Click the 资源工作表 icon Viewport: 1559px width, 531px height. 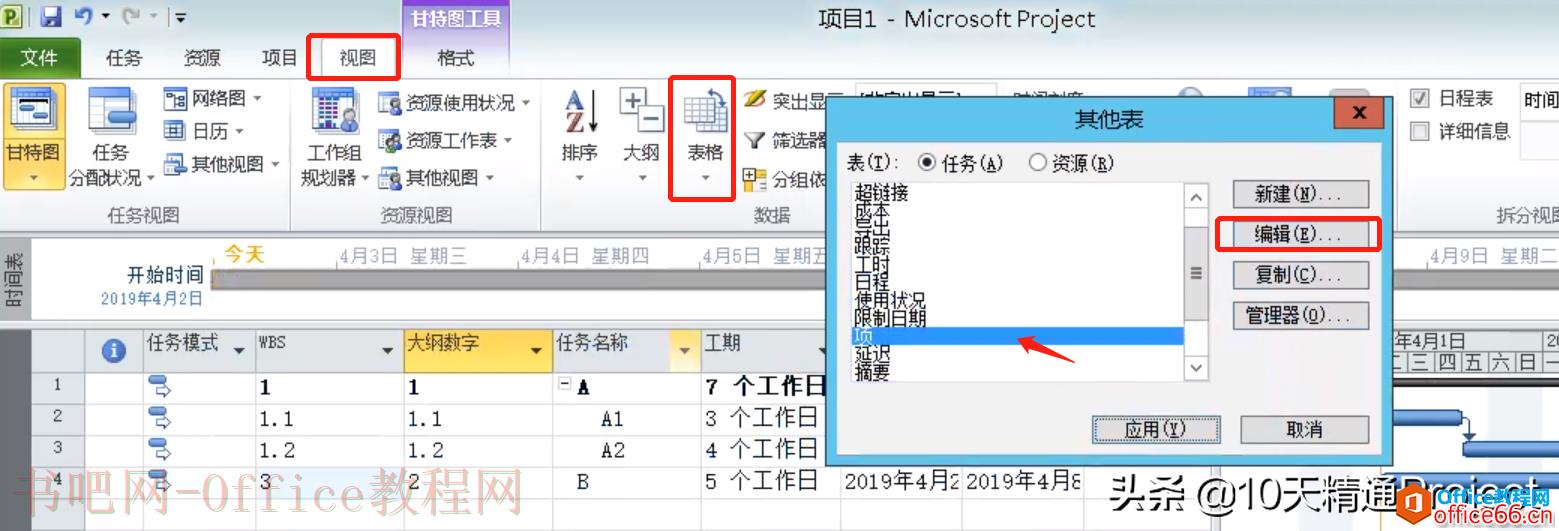coord(389,141)
